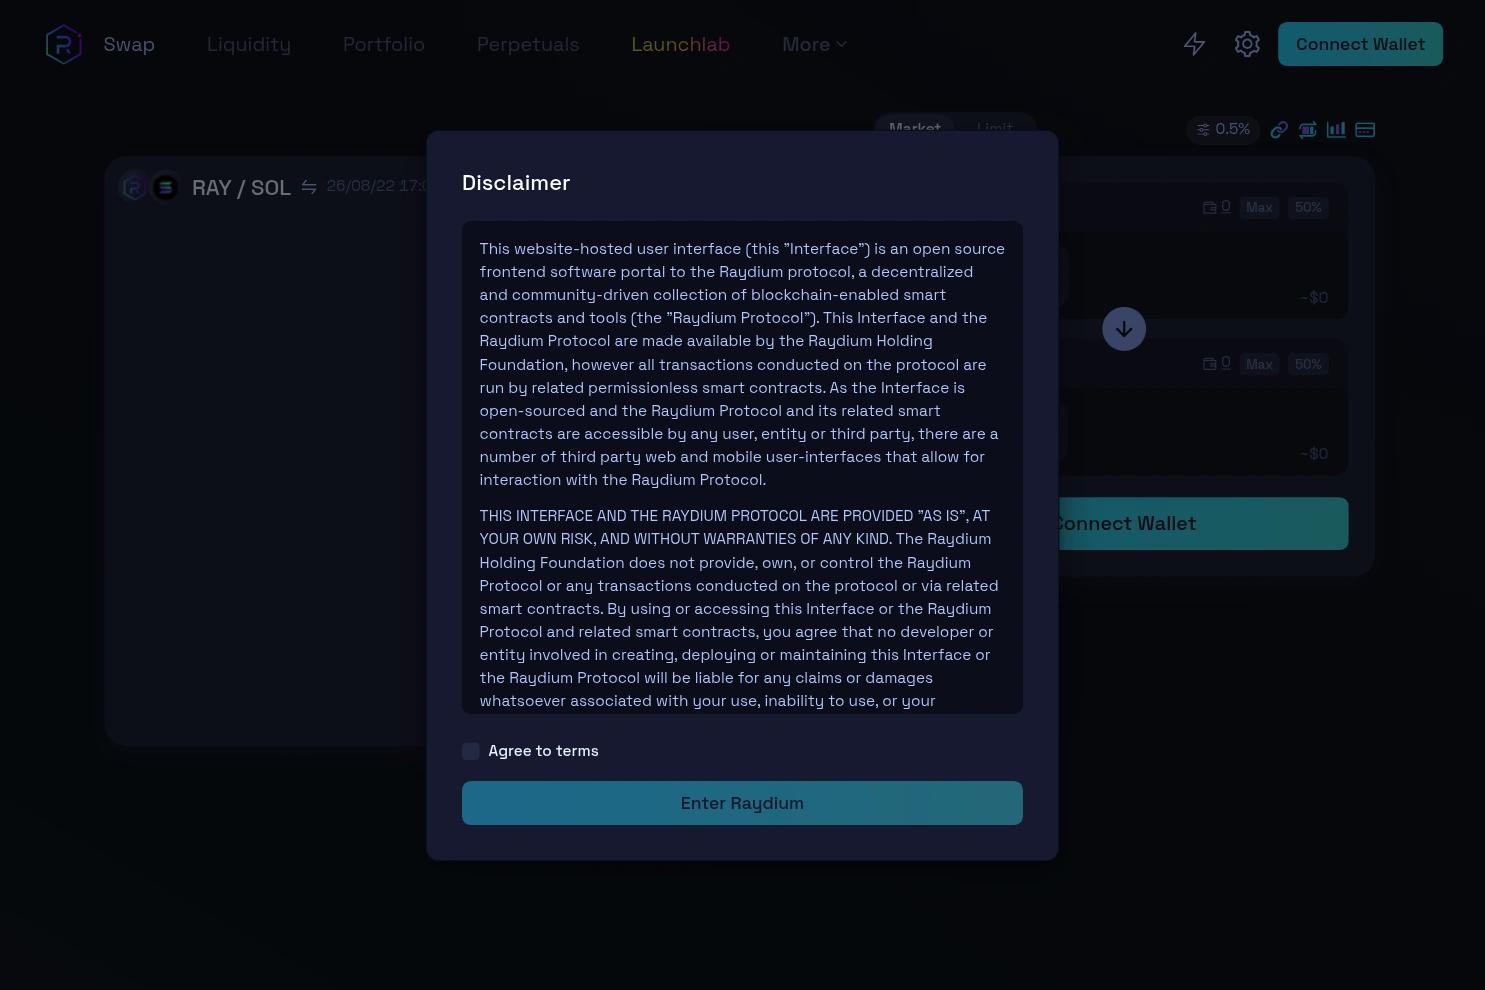Tick the Agree to terms checkbox
This screenshot has height=990, width=1485.
(471, 751)
